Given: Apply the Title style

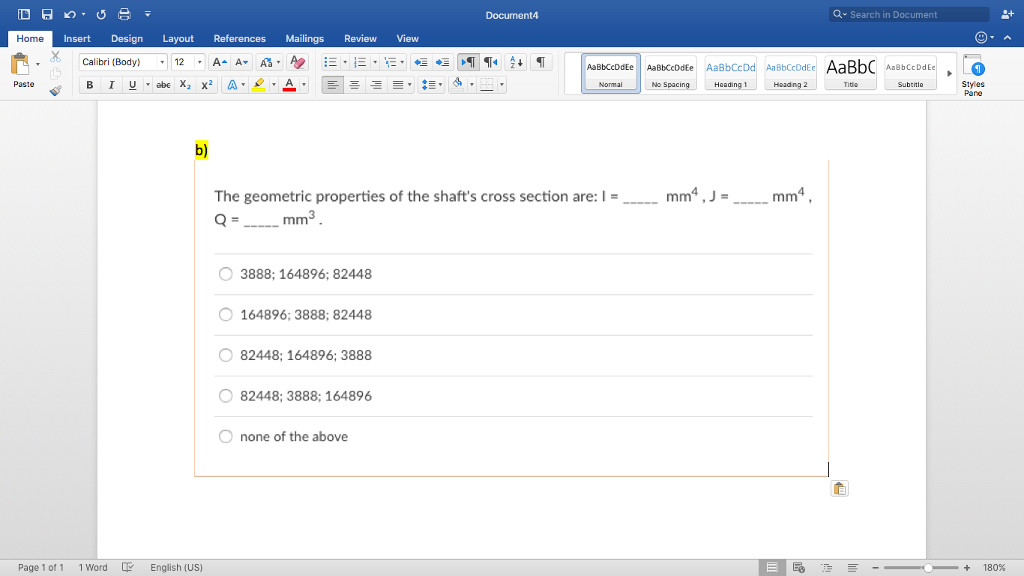Looking at the screenshot, I should [851, 73].
